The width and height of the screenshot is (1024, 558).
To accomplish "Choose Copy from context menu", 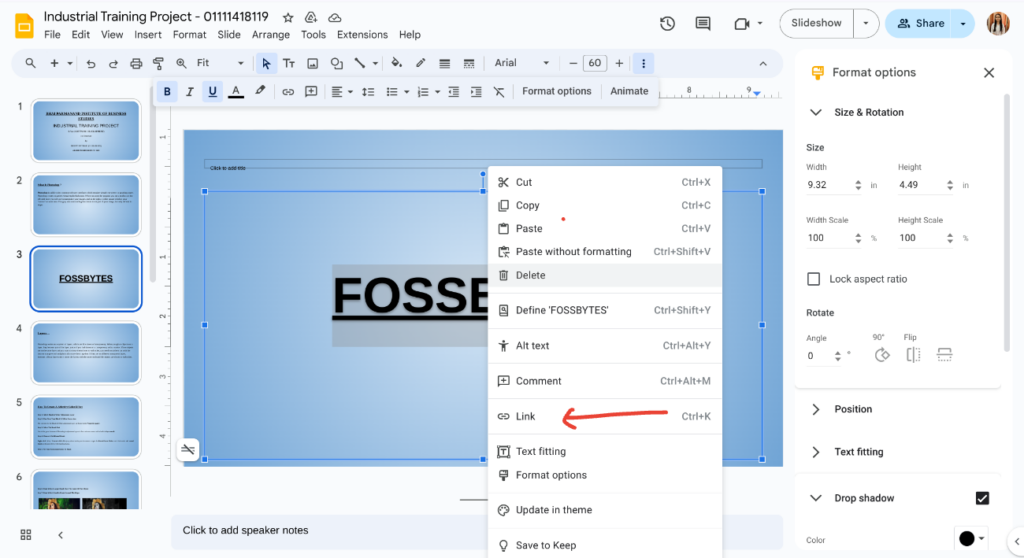I will click(605, 205).
